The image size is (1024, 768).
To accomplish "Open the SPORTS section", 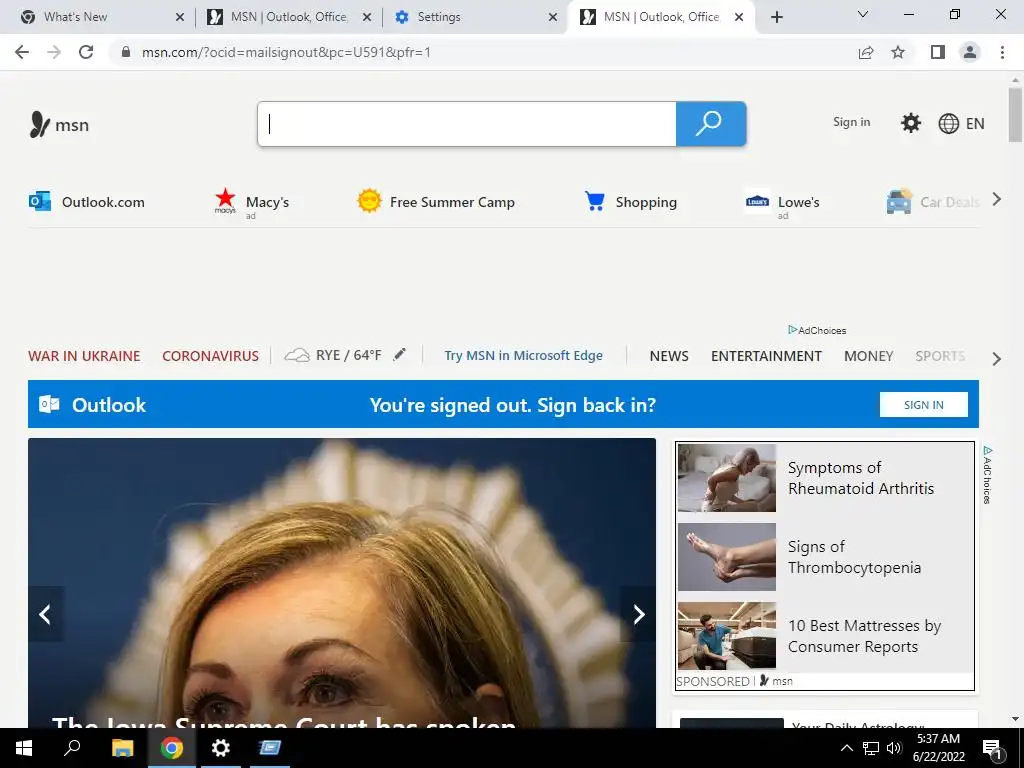I will tap(940, 356).
